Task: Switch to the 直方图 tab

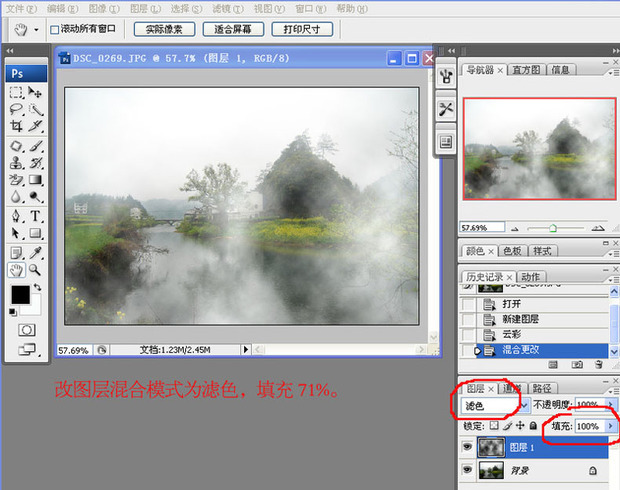Action: (526, 70)
